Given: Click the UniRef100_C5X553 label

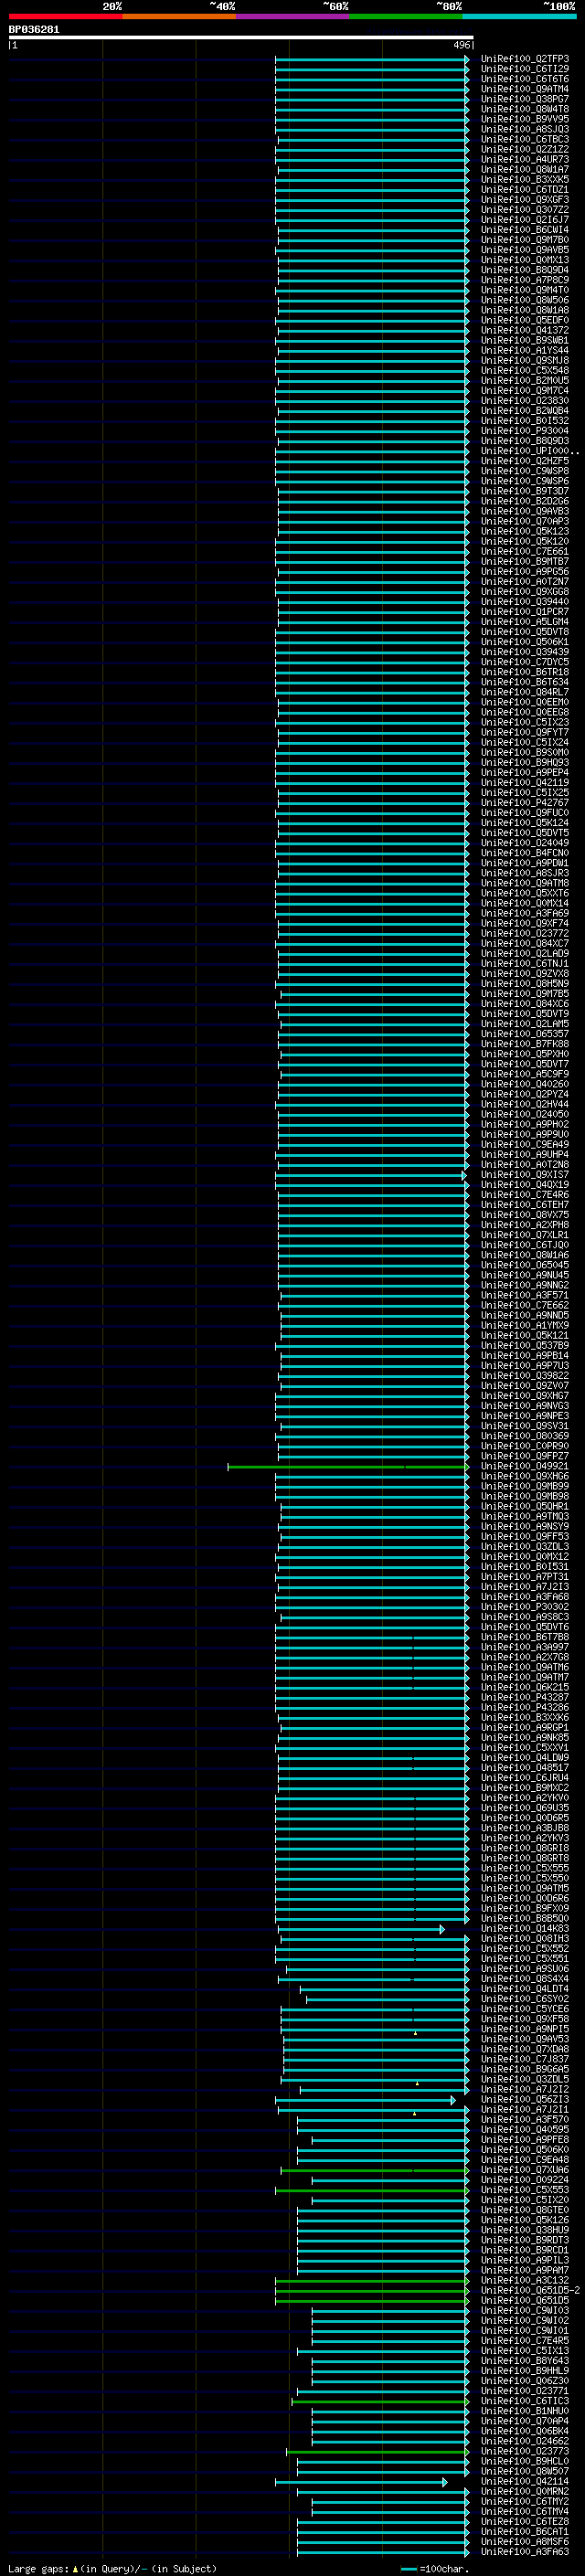Looking at the screenshot, I should pos(524,2189).
